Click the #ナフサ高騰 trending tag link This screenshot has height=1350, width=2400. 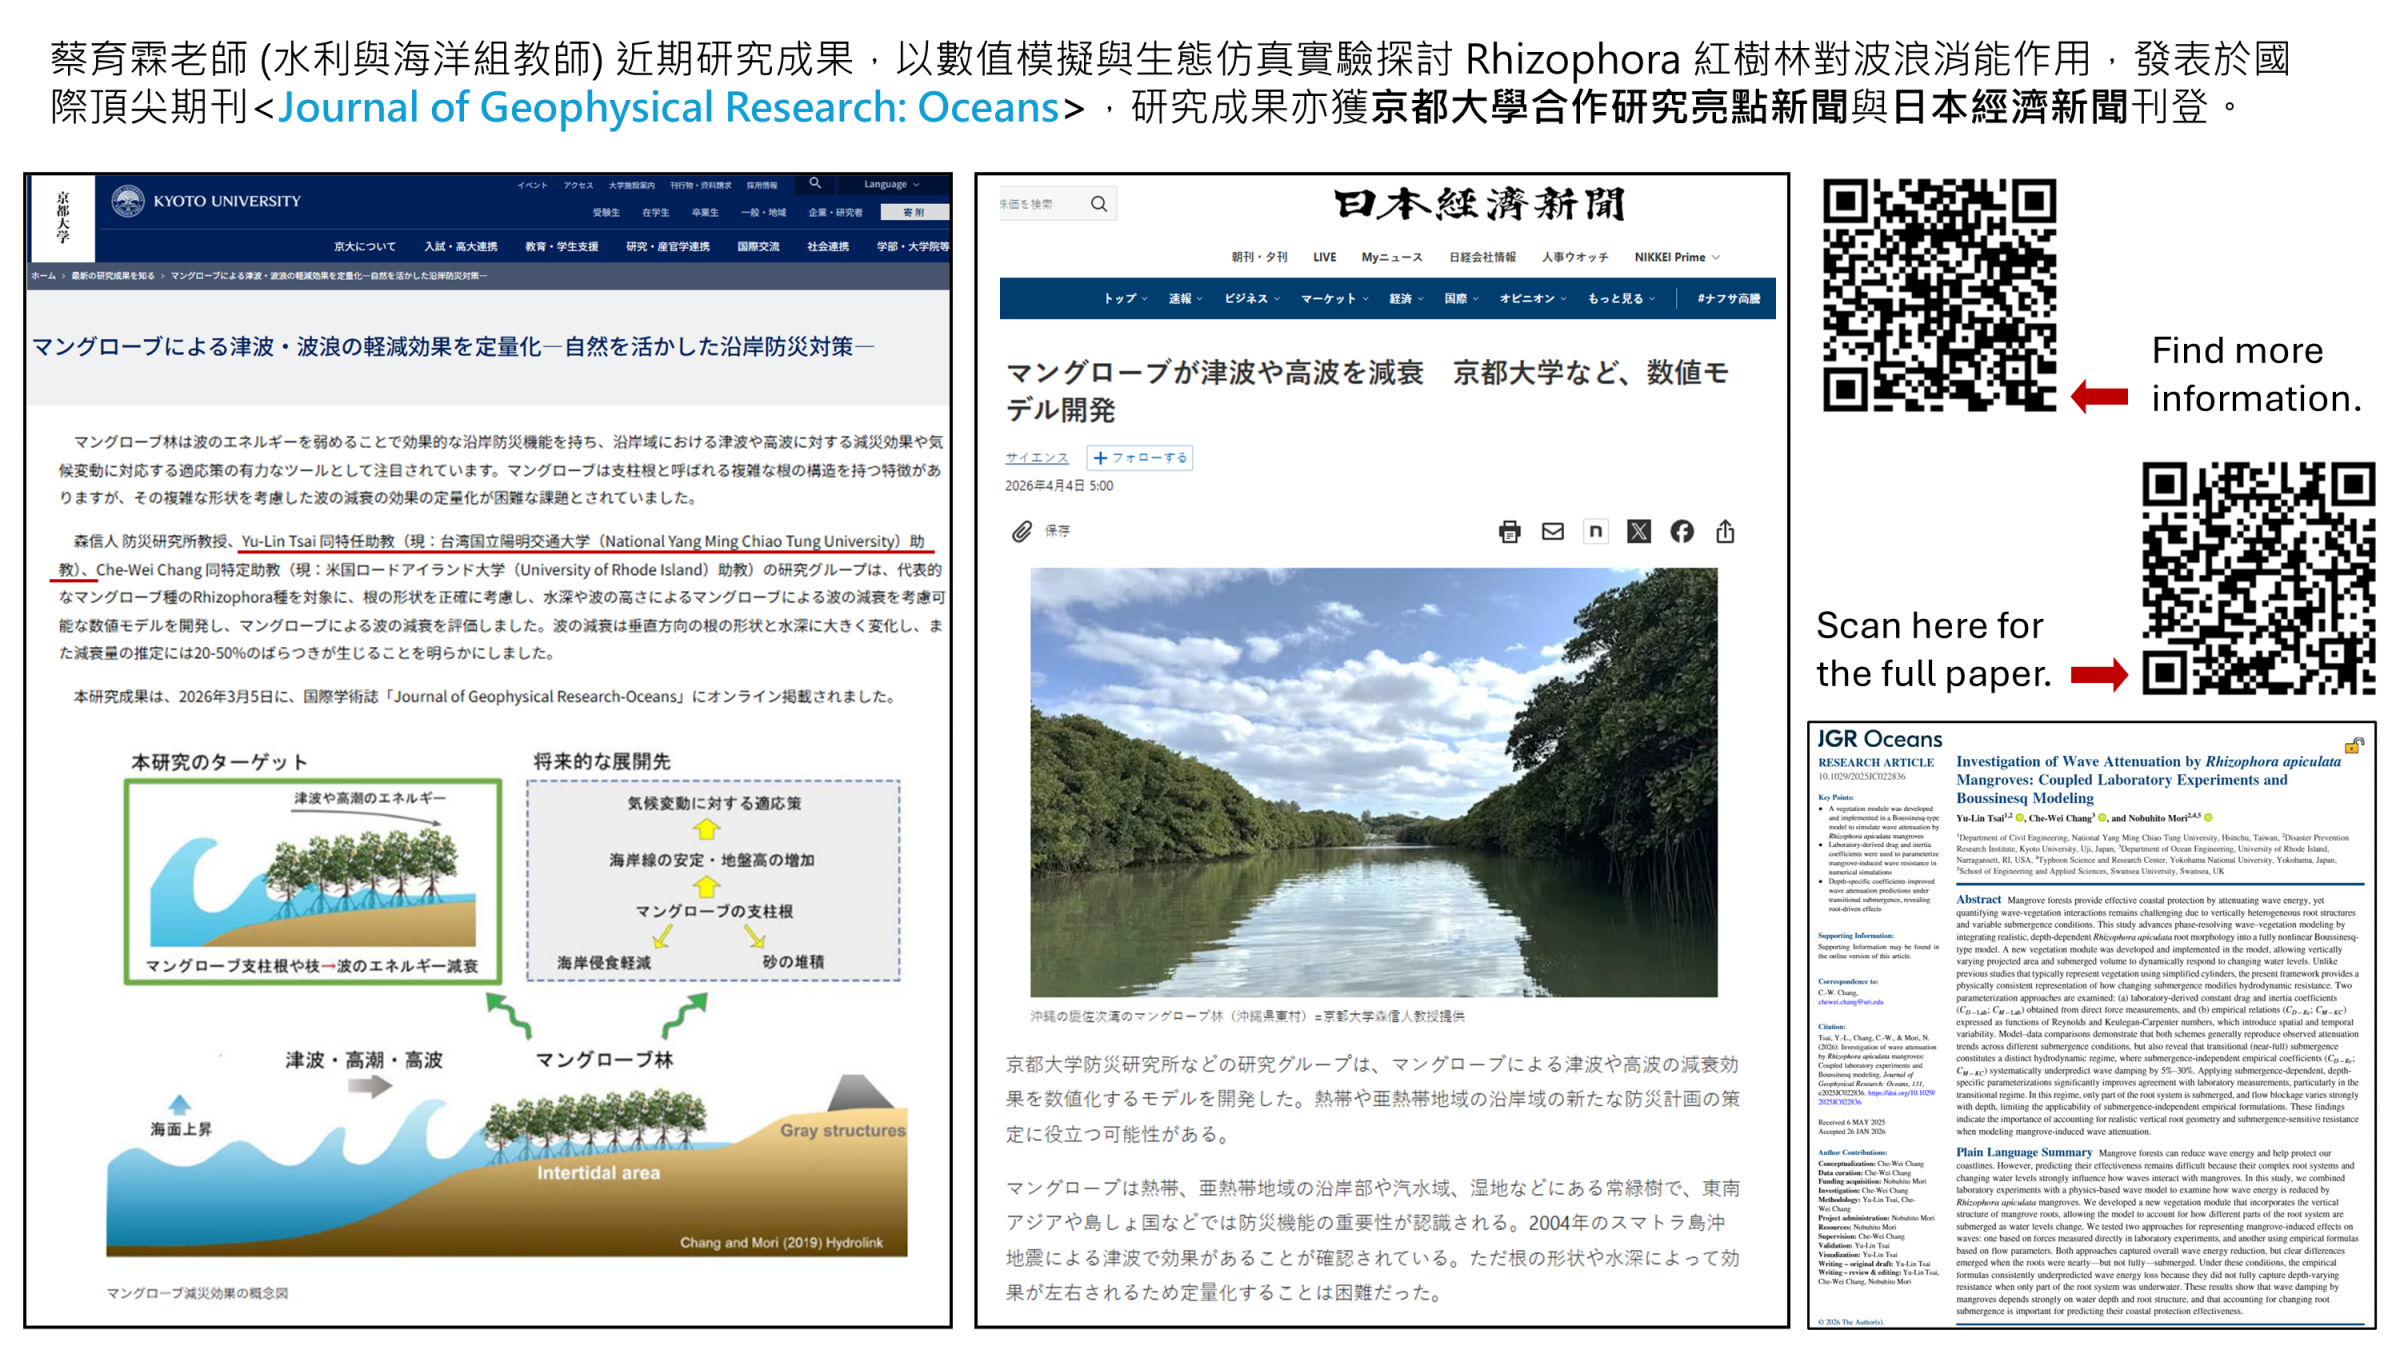(x=1729, y=298)
